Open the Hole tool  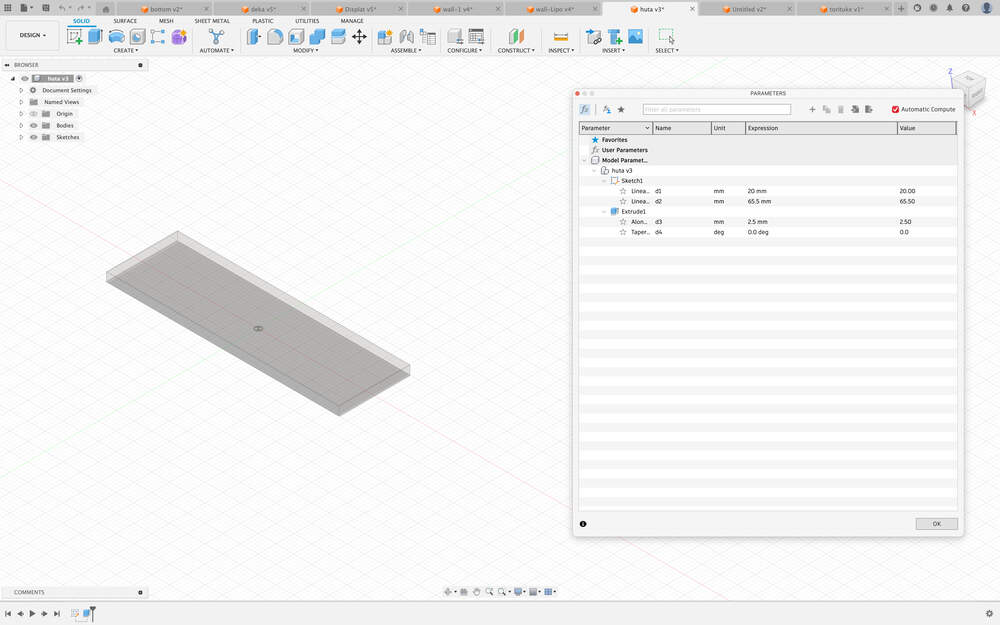(137, 36)
